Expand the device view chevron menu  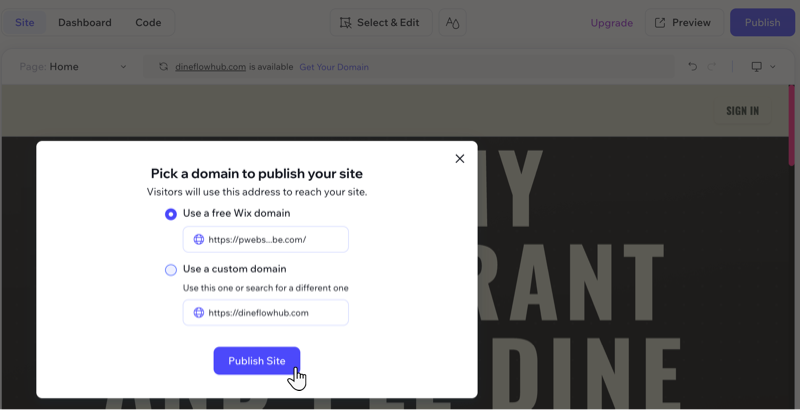772,67
